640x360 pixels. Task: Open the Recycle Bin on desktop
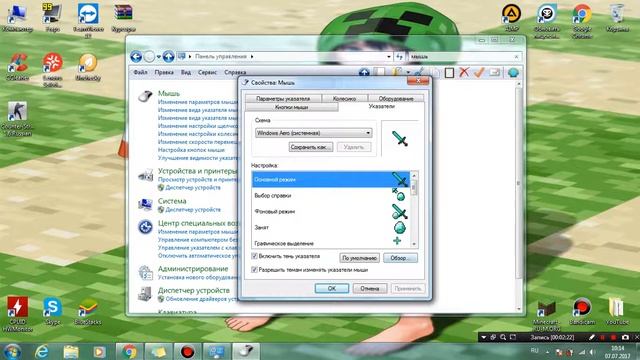pyautogui.click(x=617, y=18)
